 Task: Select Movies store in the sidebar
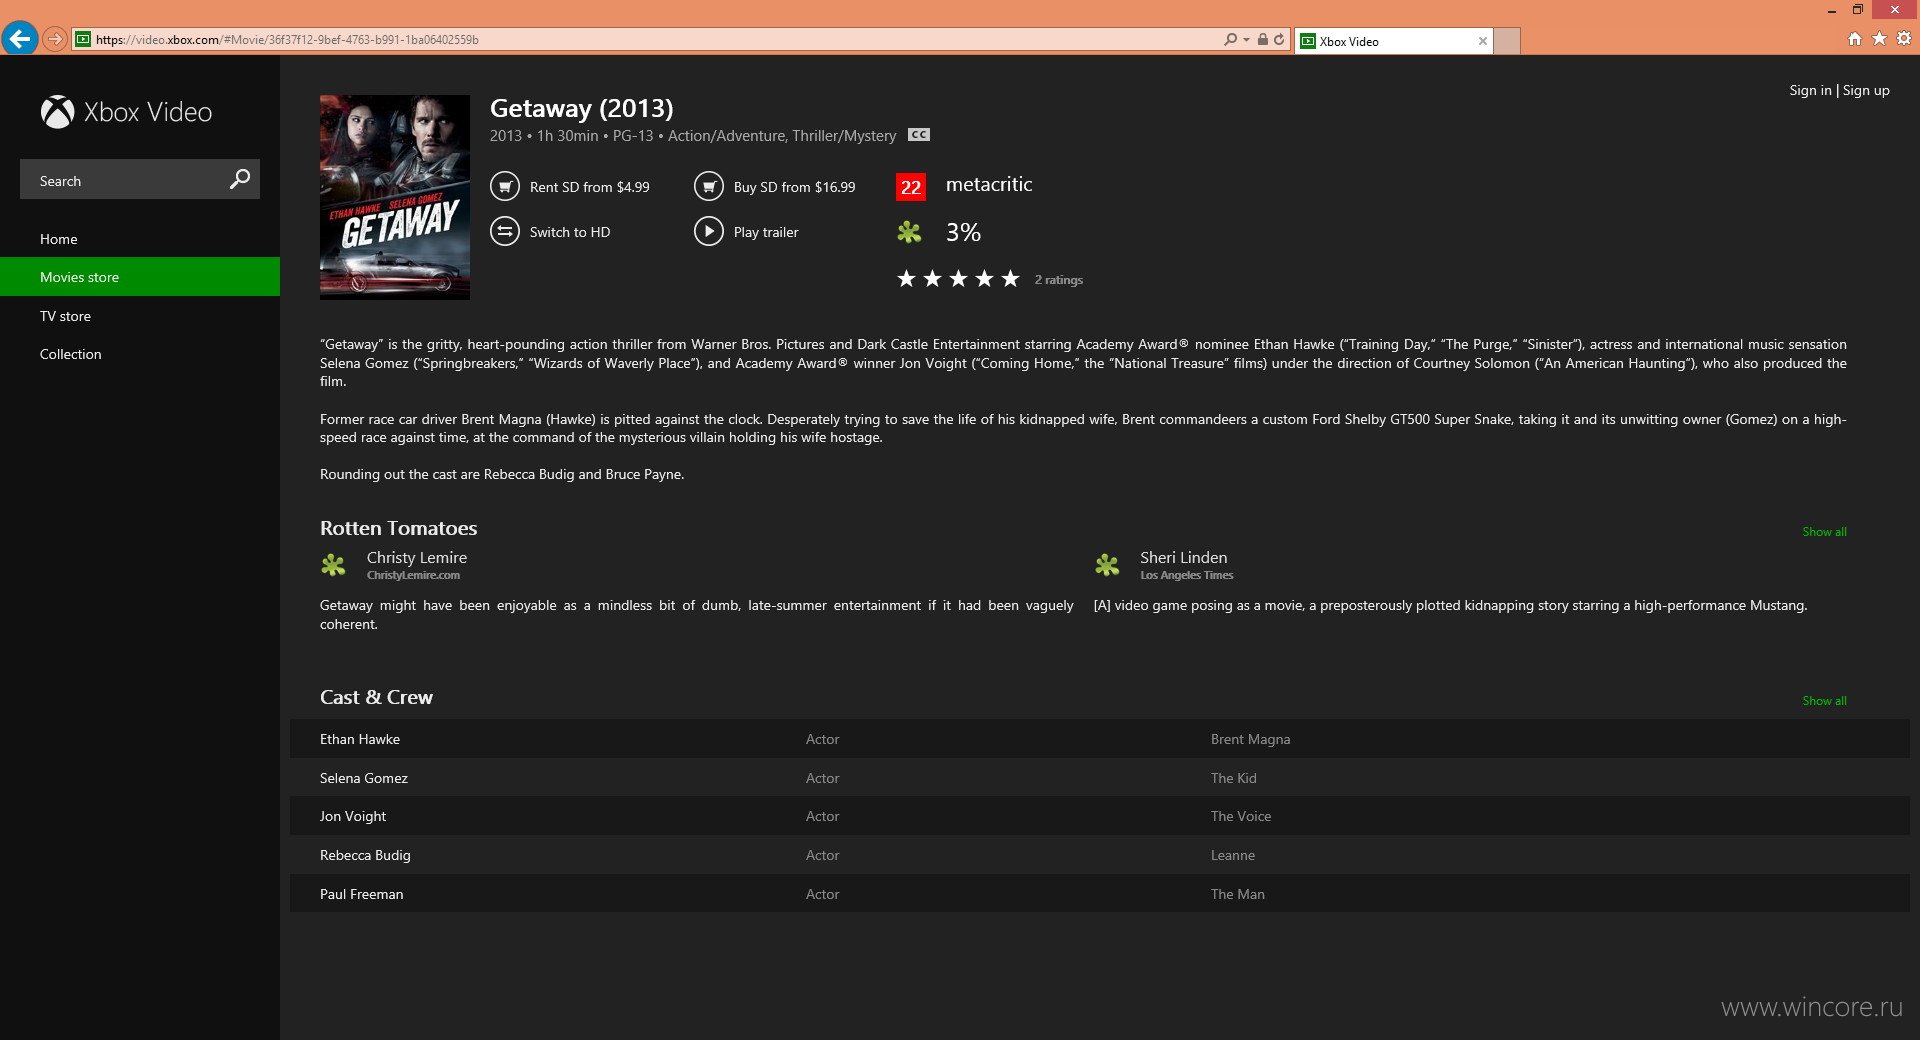[140, 277]
